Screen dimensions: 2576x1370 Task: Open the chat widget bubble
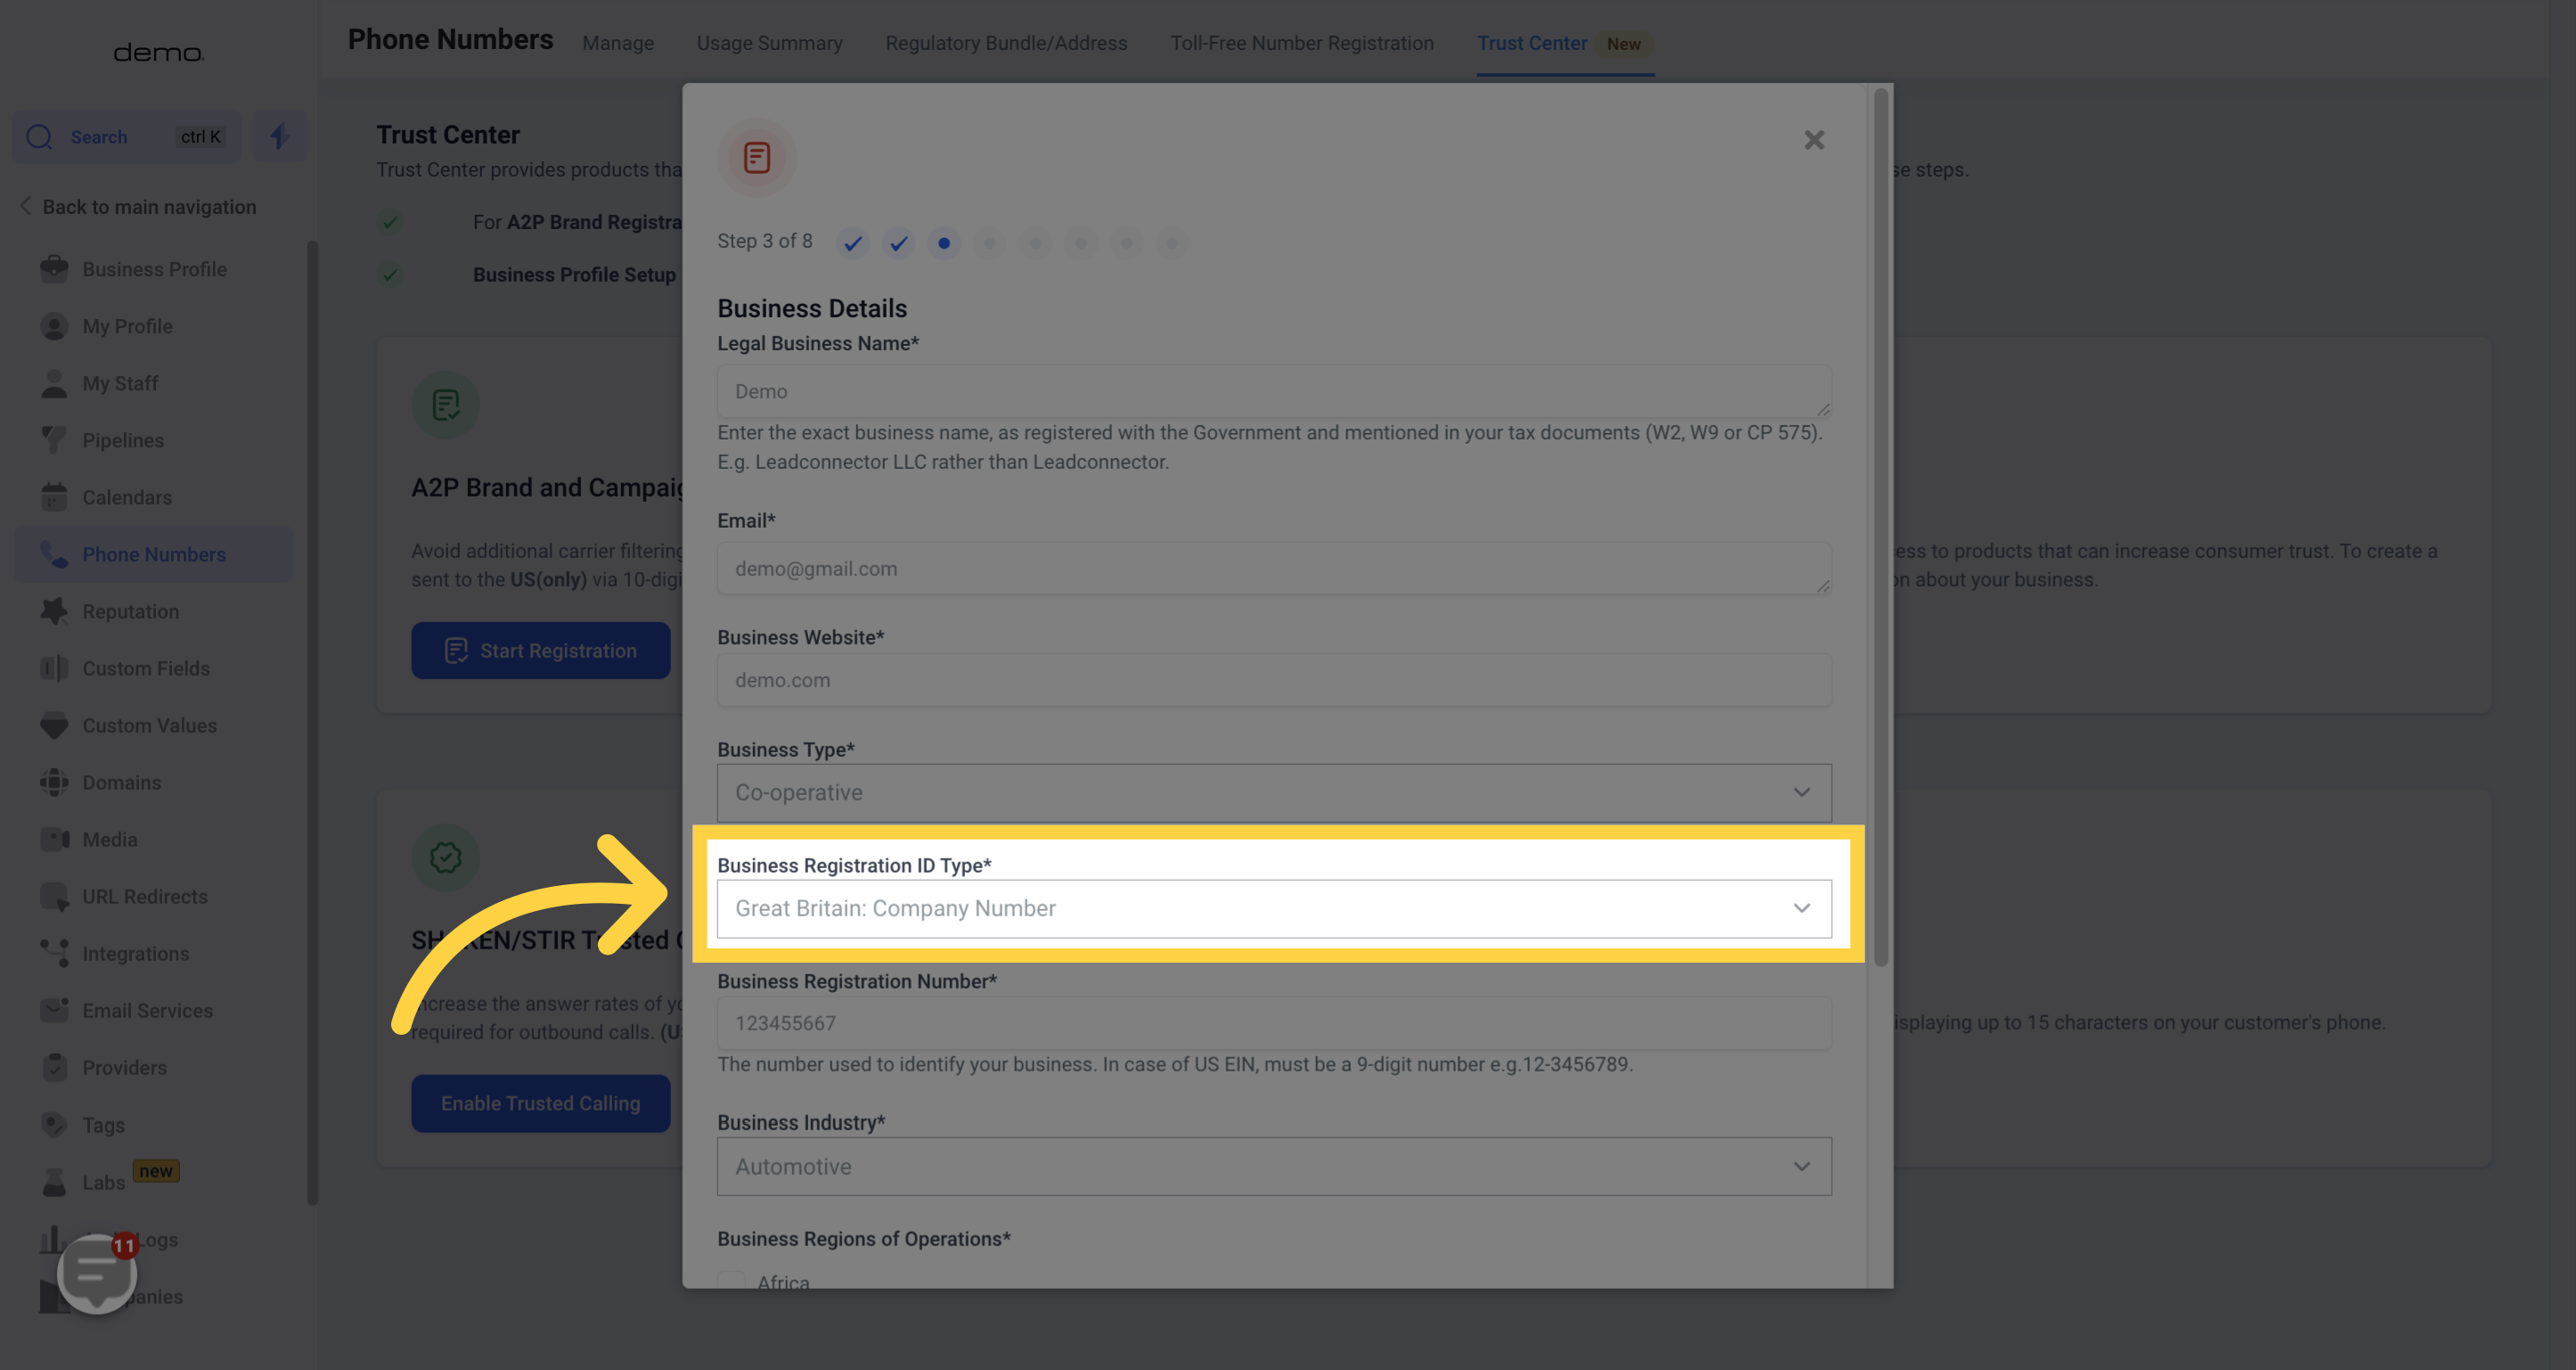tap(96, 1272)
